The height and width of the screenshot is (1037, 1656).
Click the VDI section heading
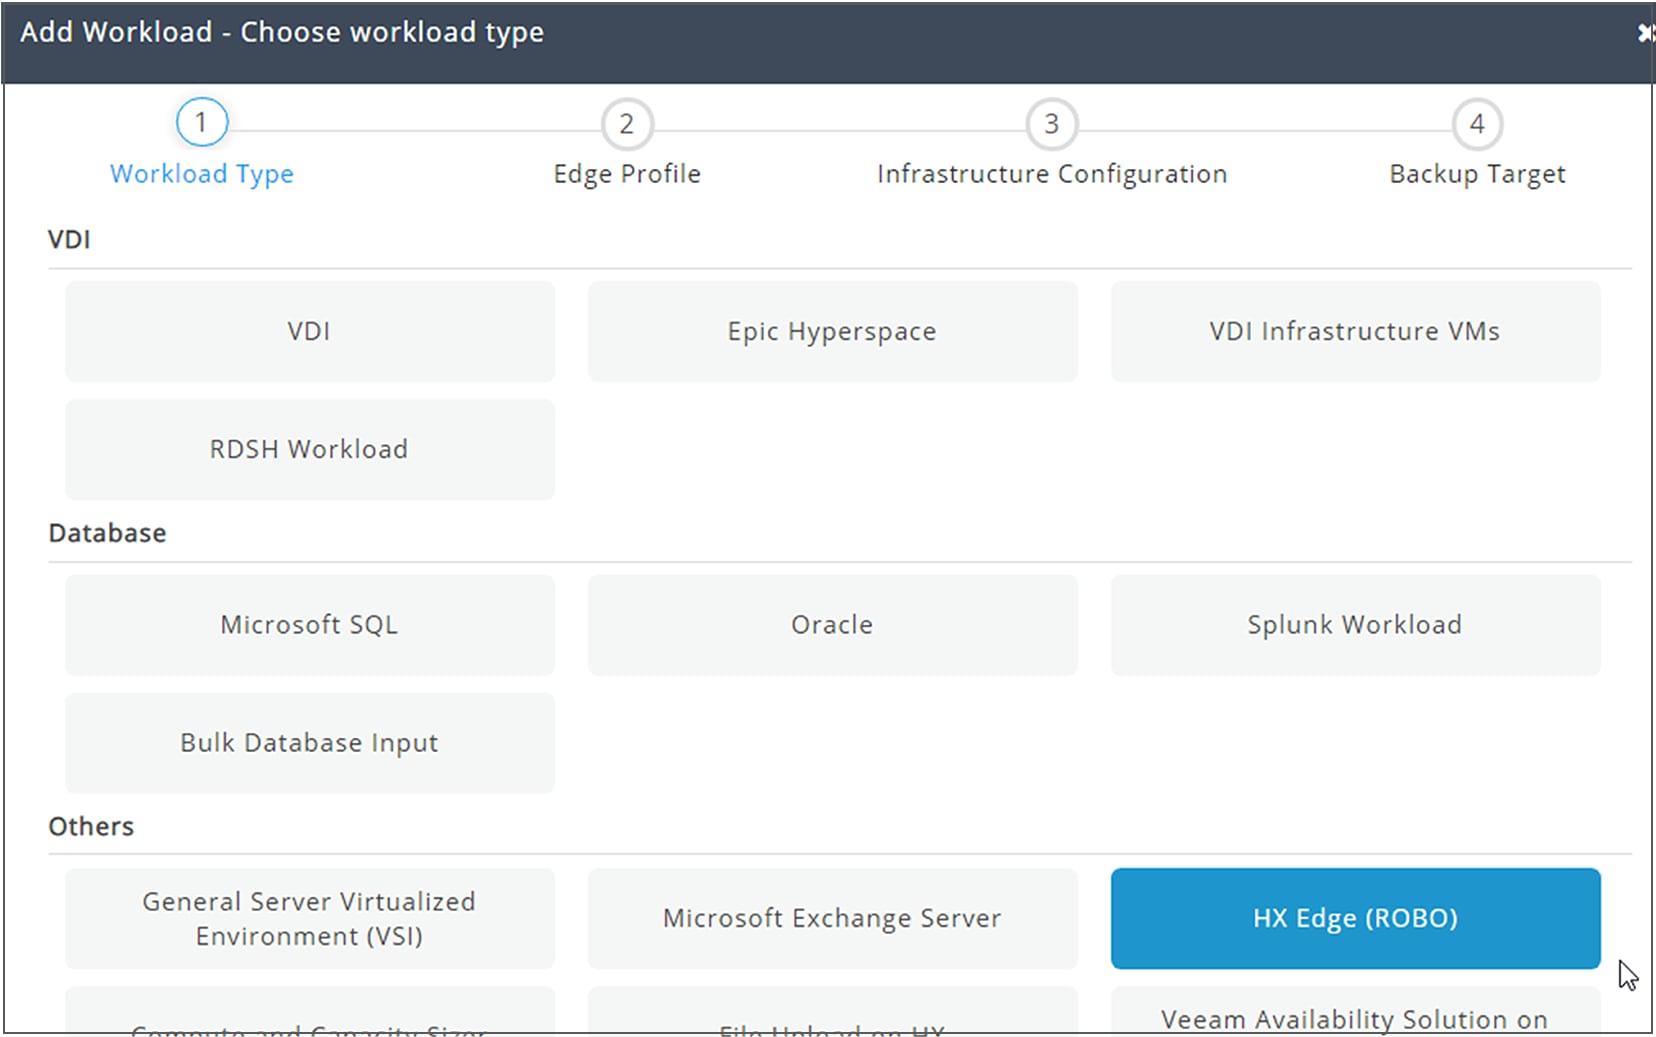point(69,240)
